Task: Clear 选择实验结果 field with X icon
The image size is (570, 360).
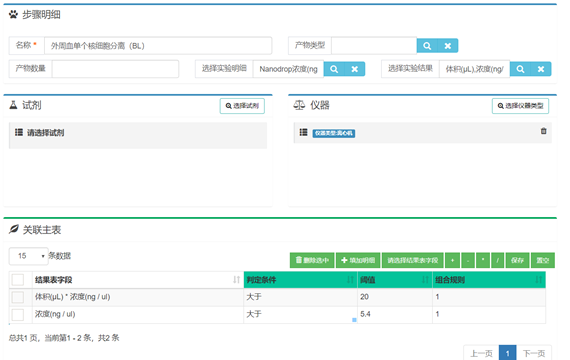Action: (x=541, y=69)
